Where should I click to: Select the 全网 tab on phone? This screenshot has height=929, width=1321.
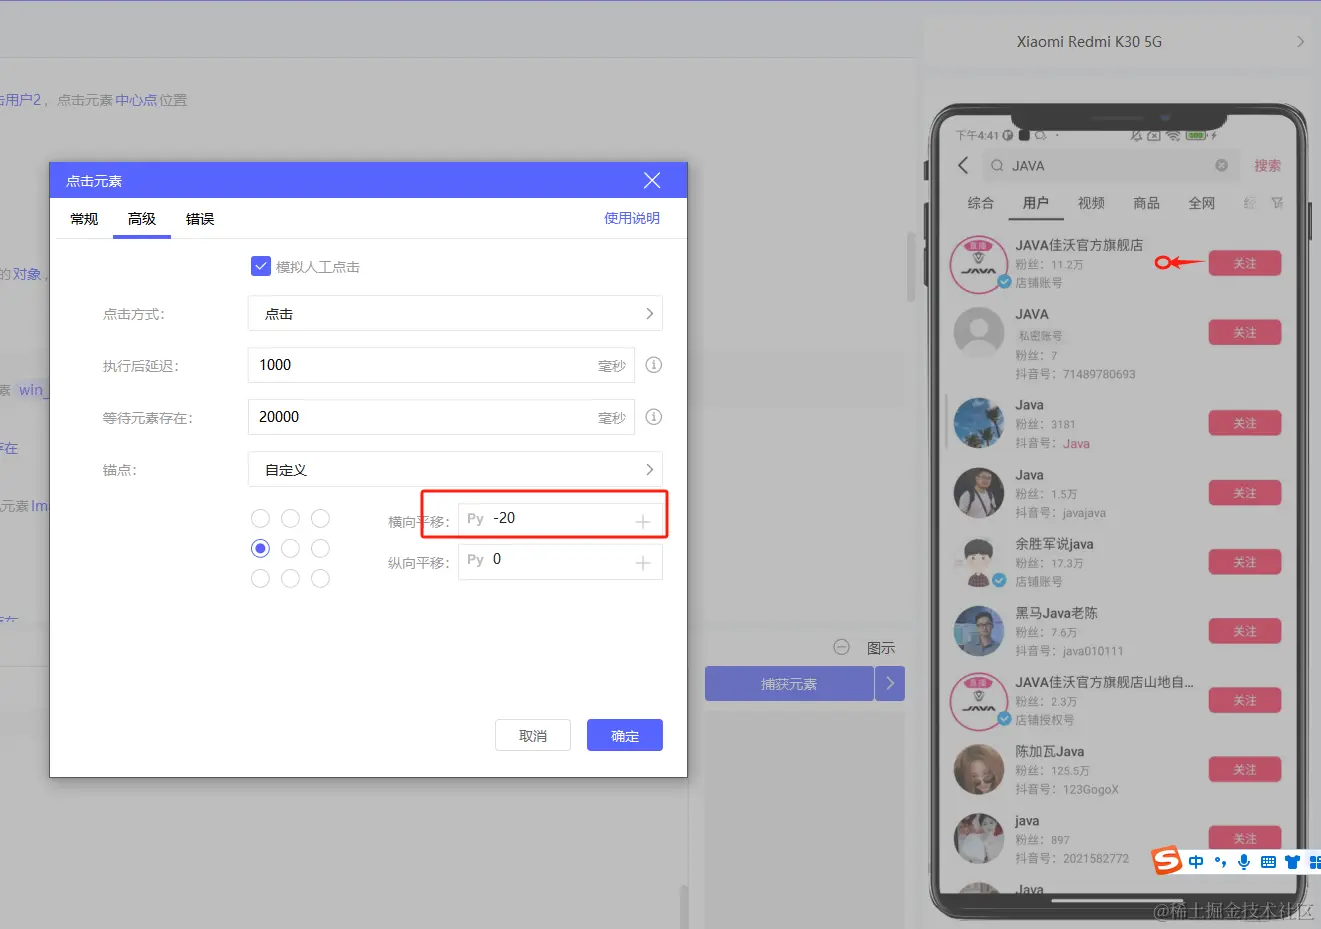[x=1201, y=203]
